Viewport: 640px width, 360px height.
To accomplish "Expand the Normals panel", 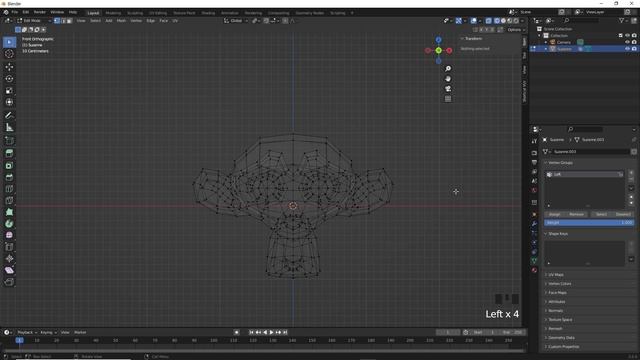I will [x=556, y=311].
